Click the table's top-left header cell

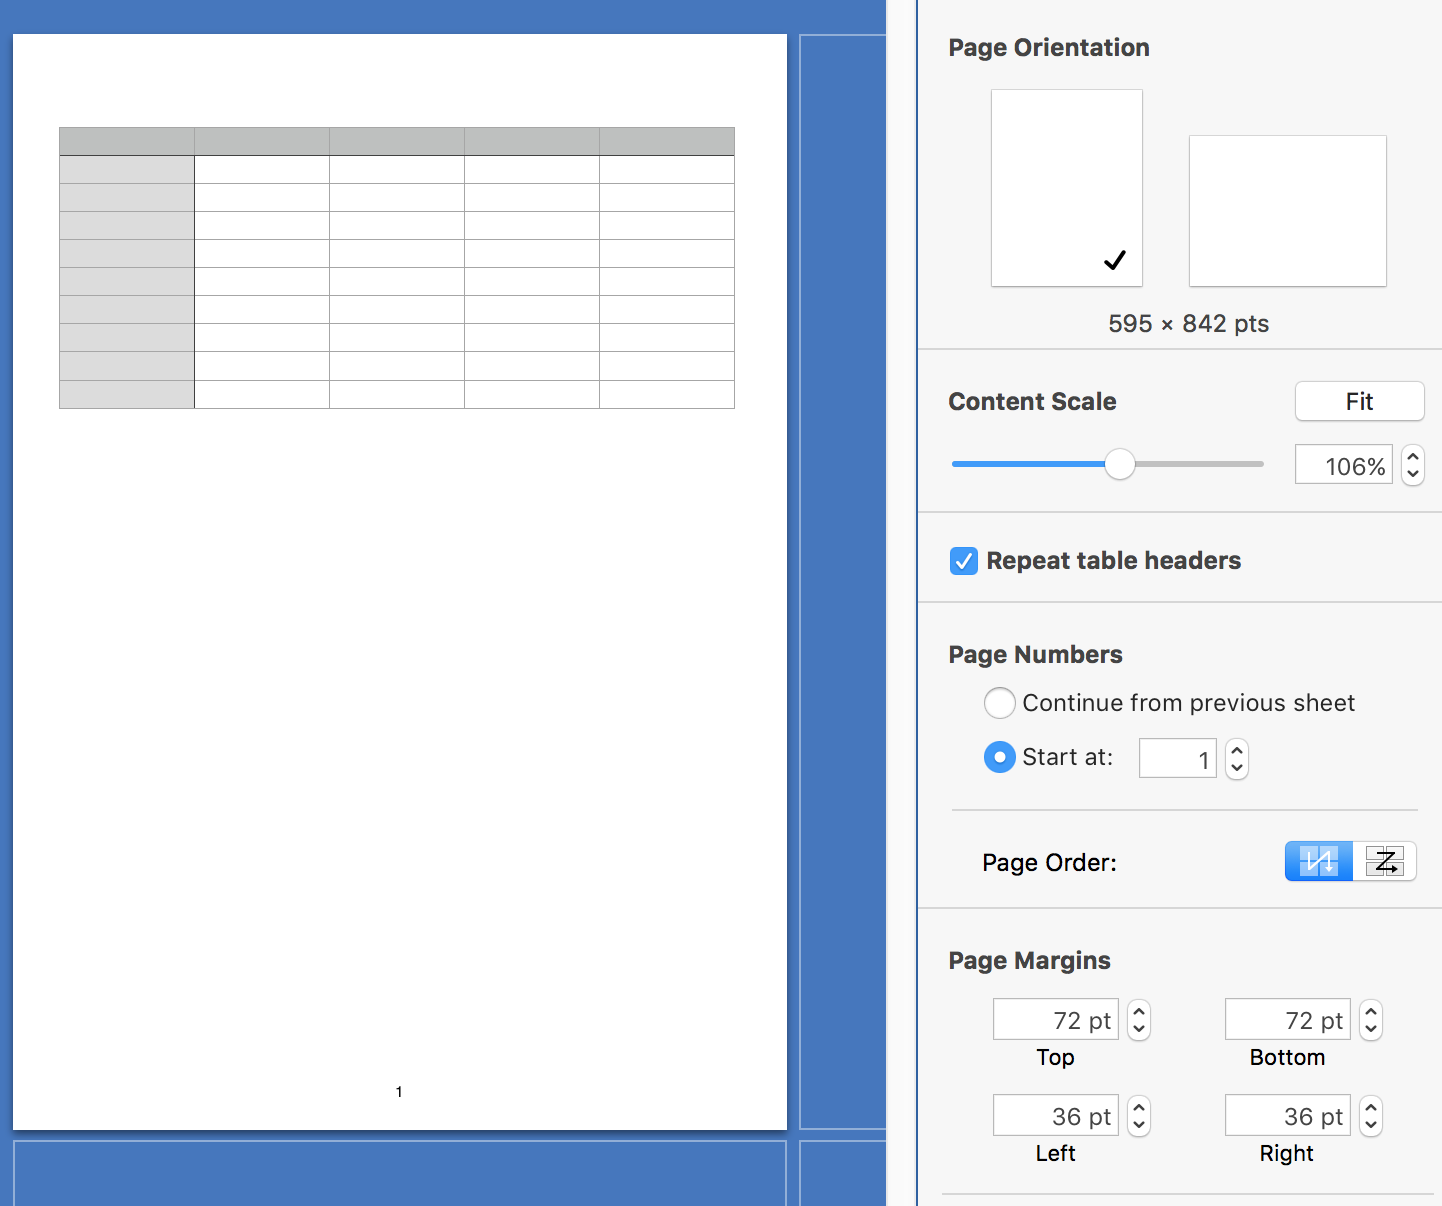[x=127, y=141]
